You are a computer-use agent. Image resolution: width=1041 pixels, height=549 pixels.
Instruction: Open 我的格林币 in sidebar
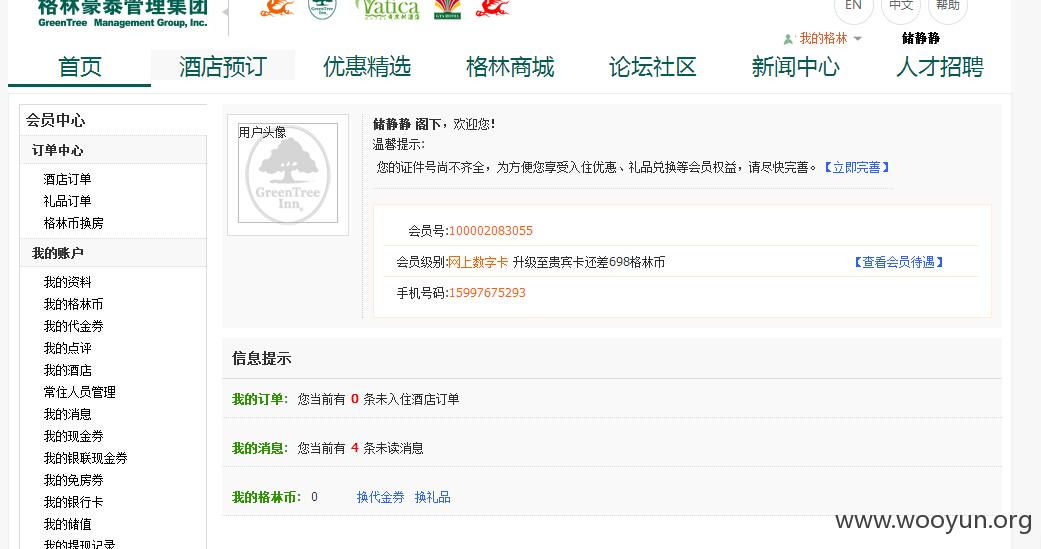tap(73, 304)
